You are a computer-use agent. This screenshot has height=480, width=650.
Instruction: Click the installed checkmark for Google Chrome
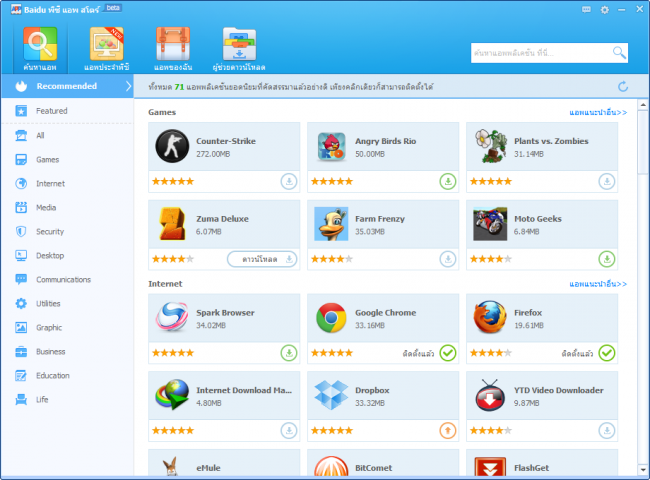(x=448, y=353)
